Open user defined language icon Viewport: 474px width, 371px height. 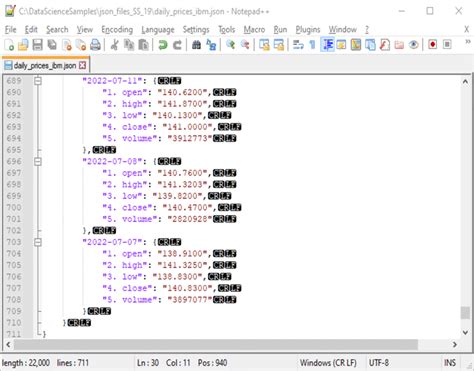click(341, 45)
